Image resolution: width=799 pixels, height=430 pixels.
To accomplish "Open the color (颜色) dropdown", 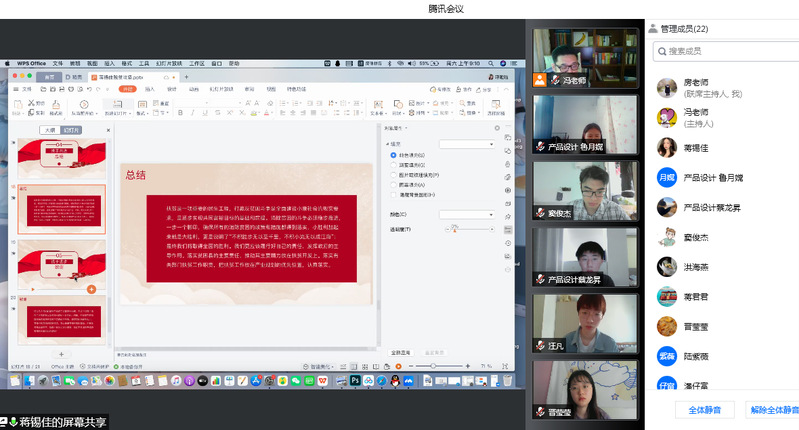I will point(467,215).
